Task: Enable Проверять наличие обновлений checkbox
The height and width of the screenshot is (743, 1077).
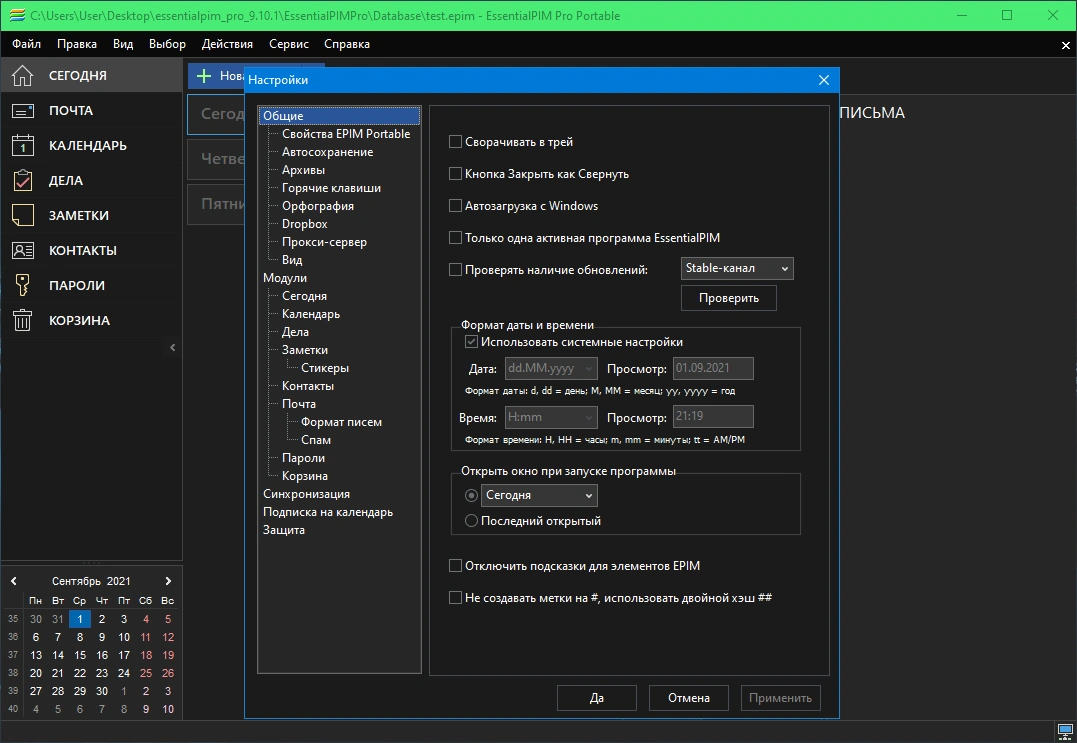Action: (455, 270)
